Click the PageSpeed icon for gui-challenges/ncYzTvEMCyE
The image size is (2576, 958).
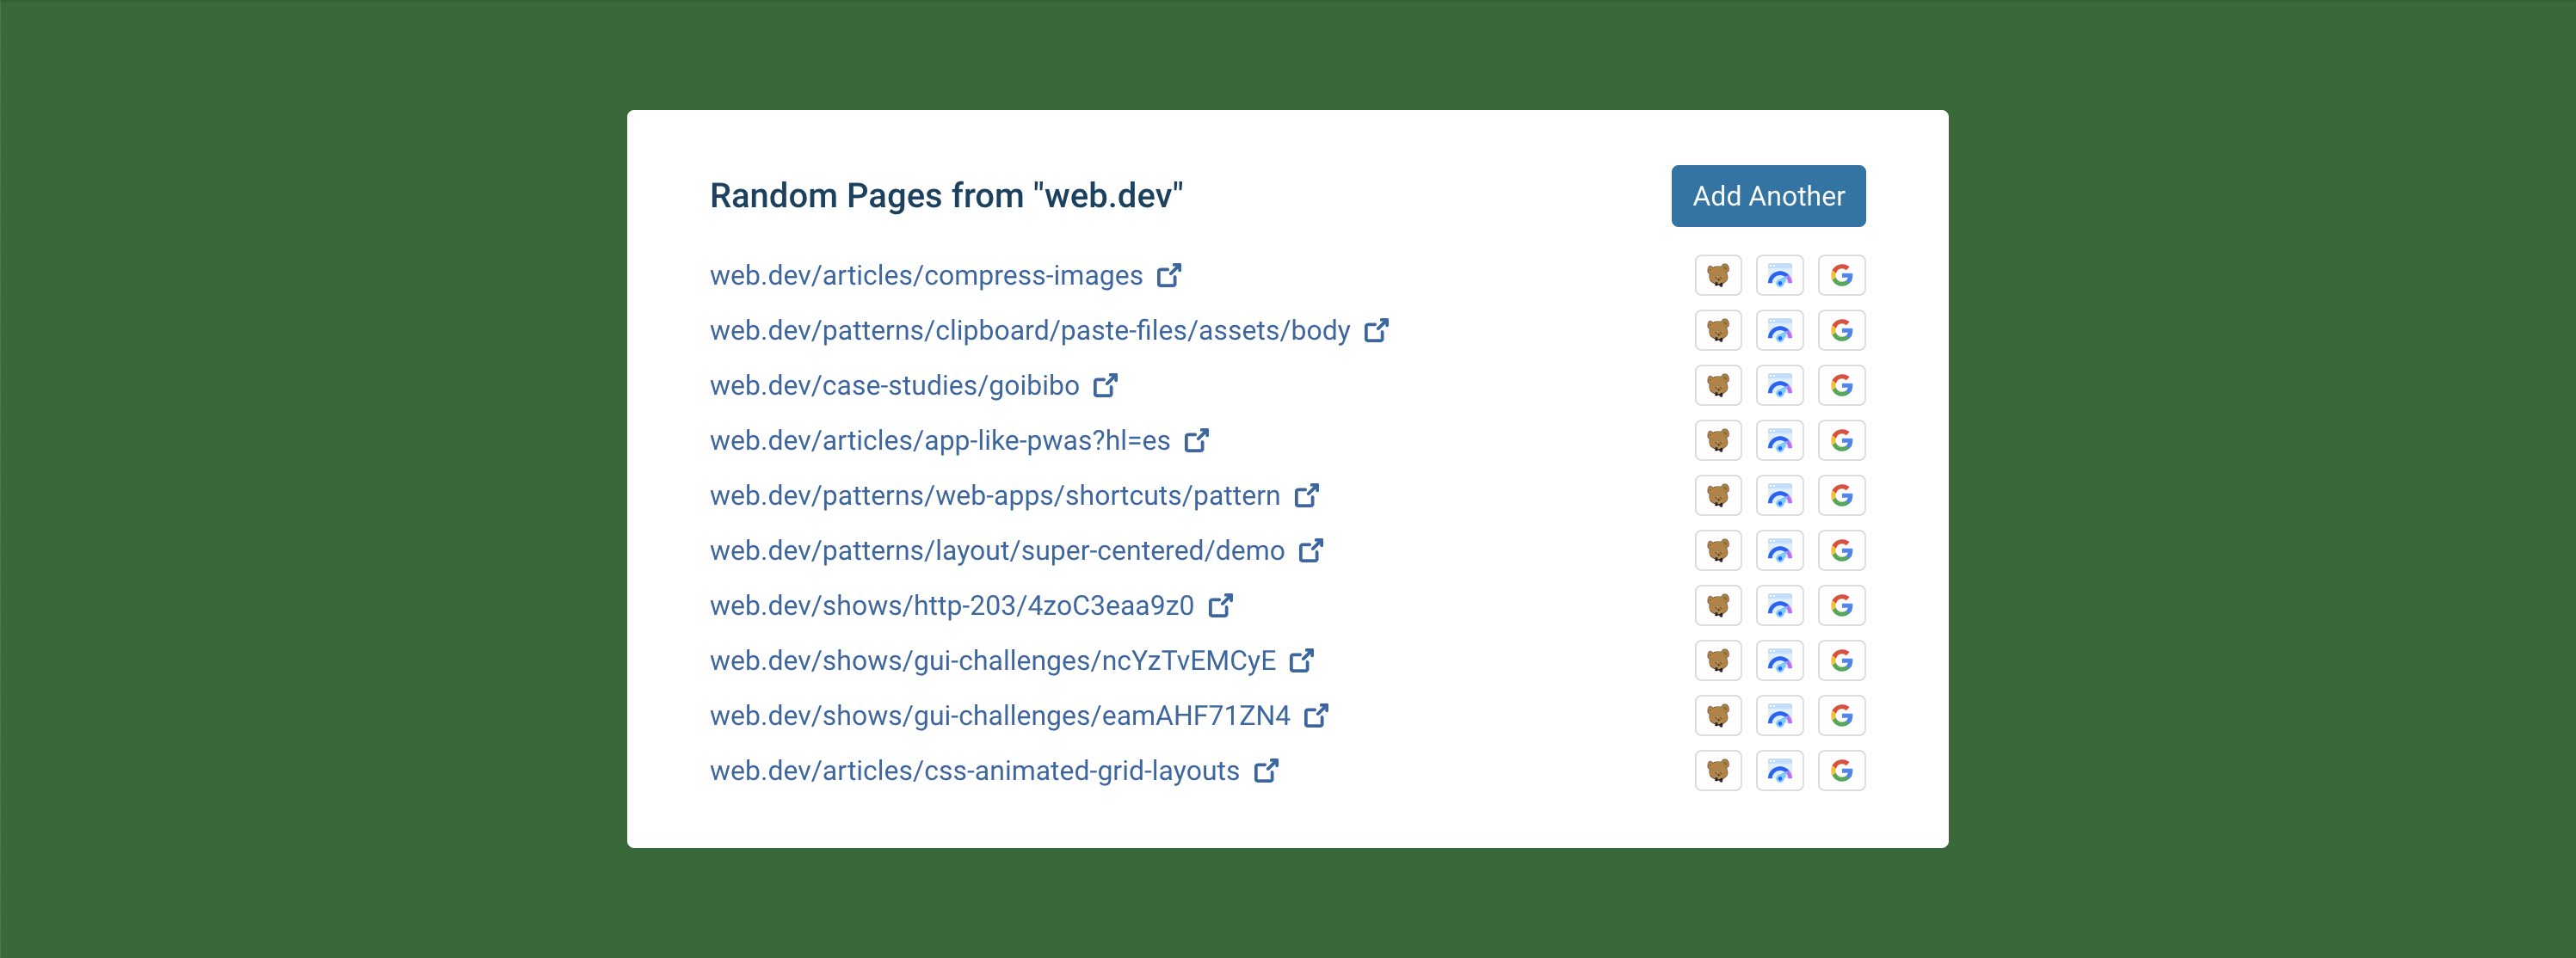click(1780, 660)
